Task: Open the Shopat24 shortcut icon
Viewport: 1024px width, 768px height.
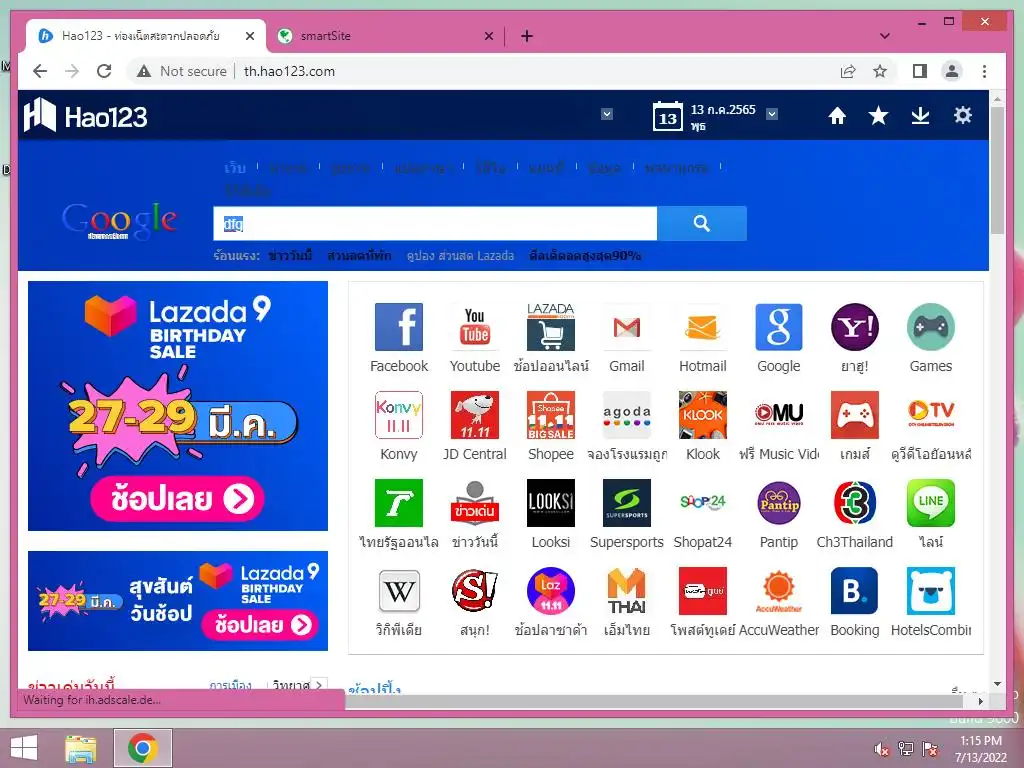Action: (703, 503)
